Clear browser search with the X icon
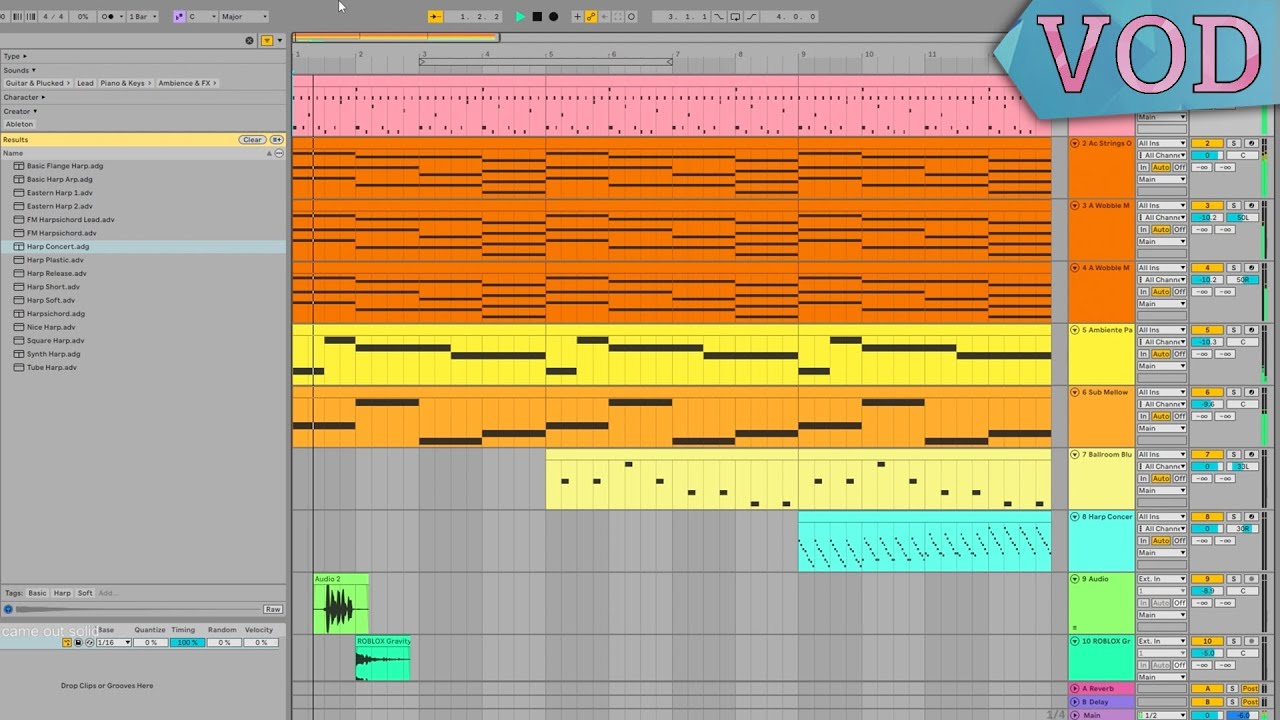 pyautogui.click(x=250, y=41)
